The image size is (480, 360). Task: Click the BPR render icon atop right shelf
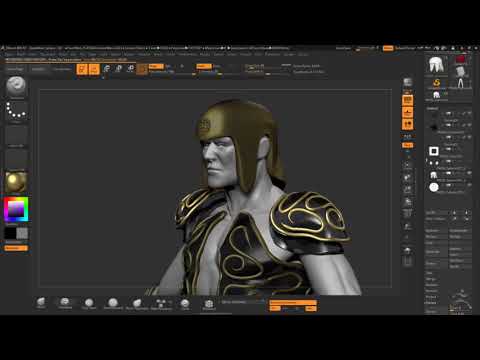tap(408, 82)
